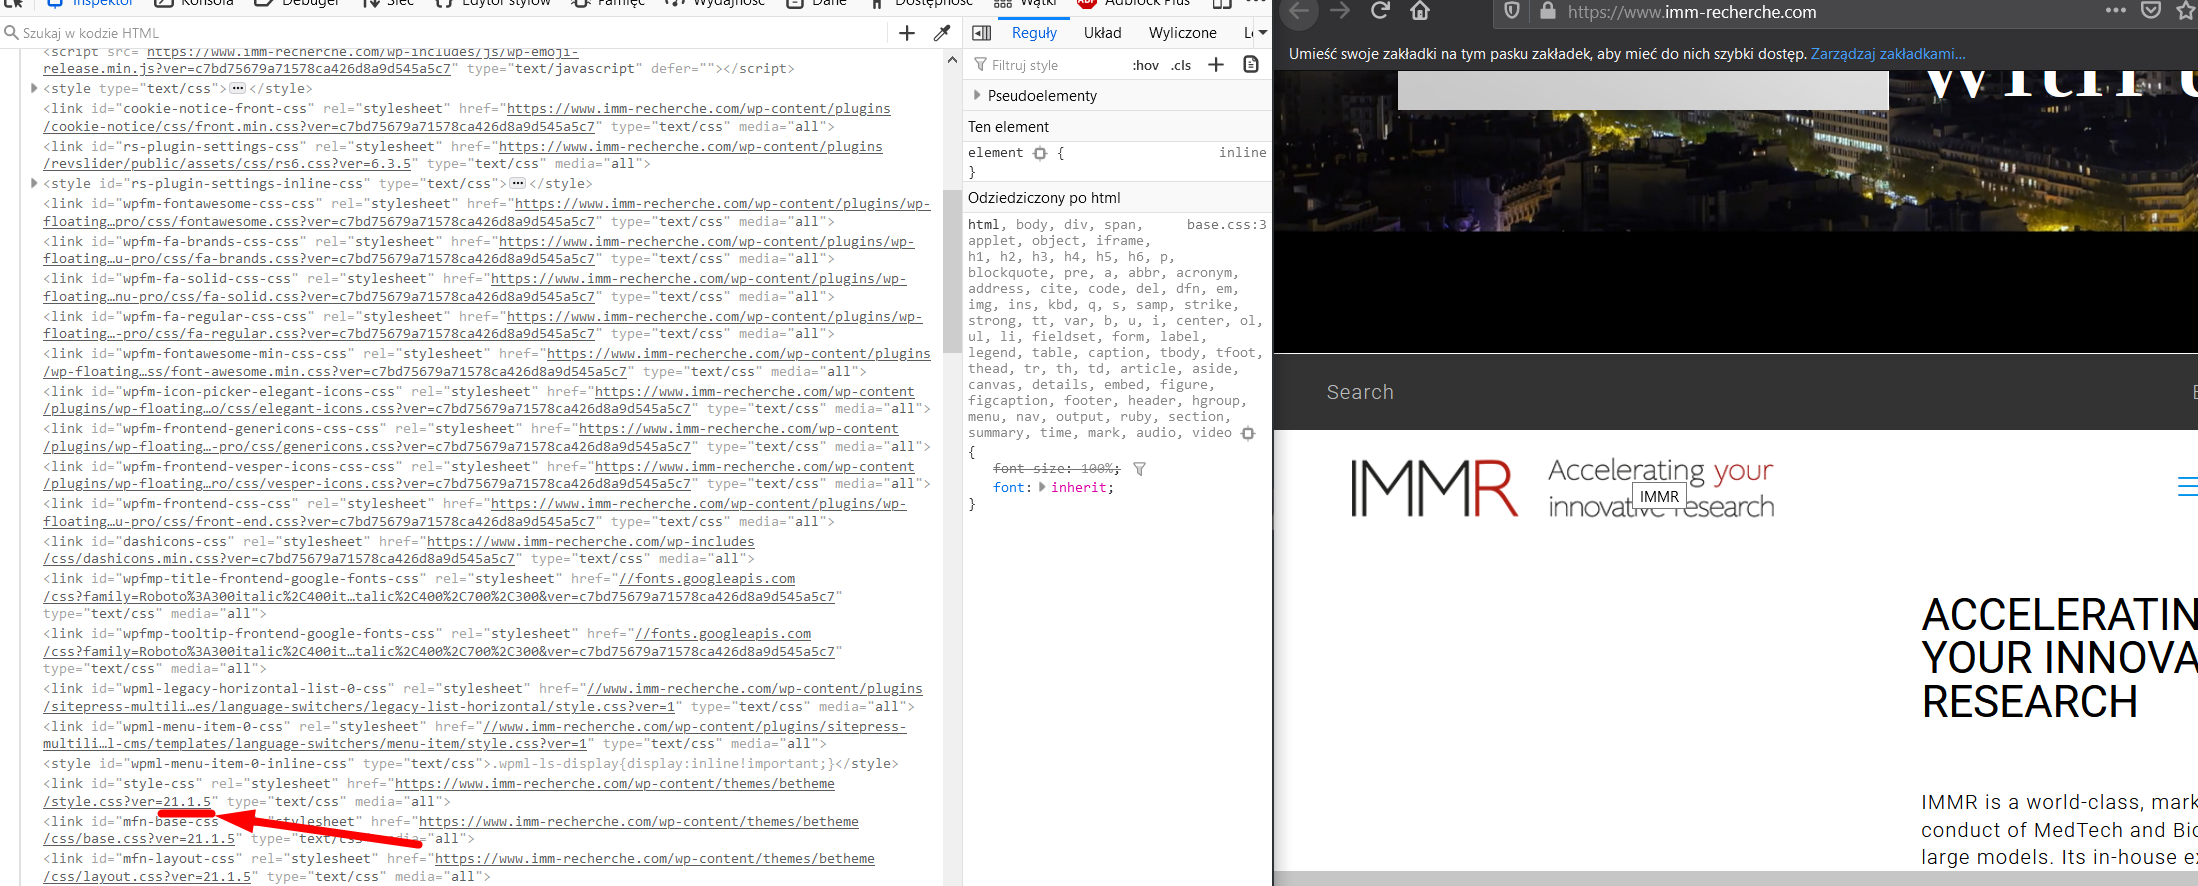Click the padlock site security icon

point(1547,12)
